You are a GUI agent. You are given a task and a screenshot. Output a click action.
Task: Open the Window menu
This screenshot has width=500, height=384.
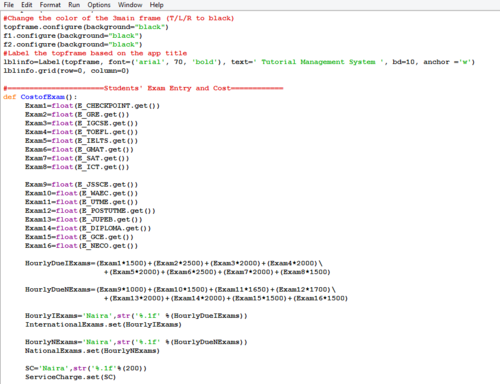click(130, 5)
